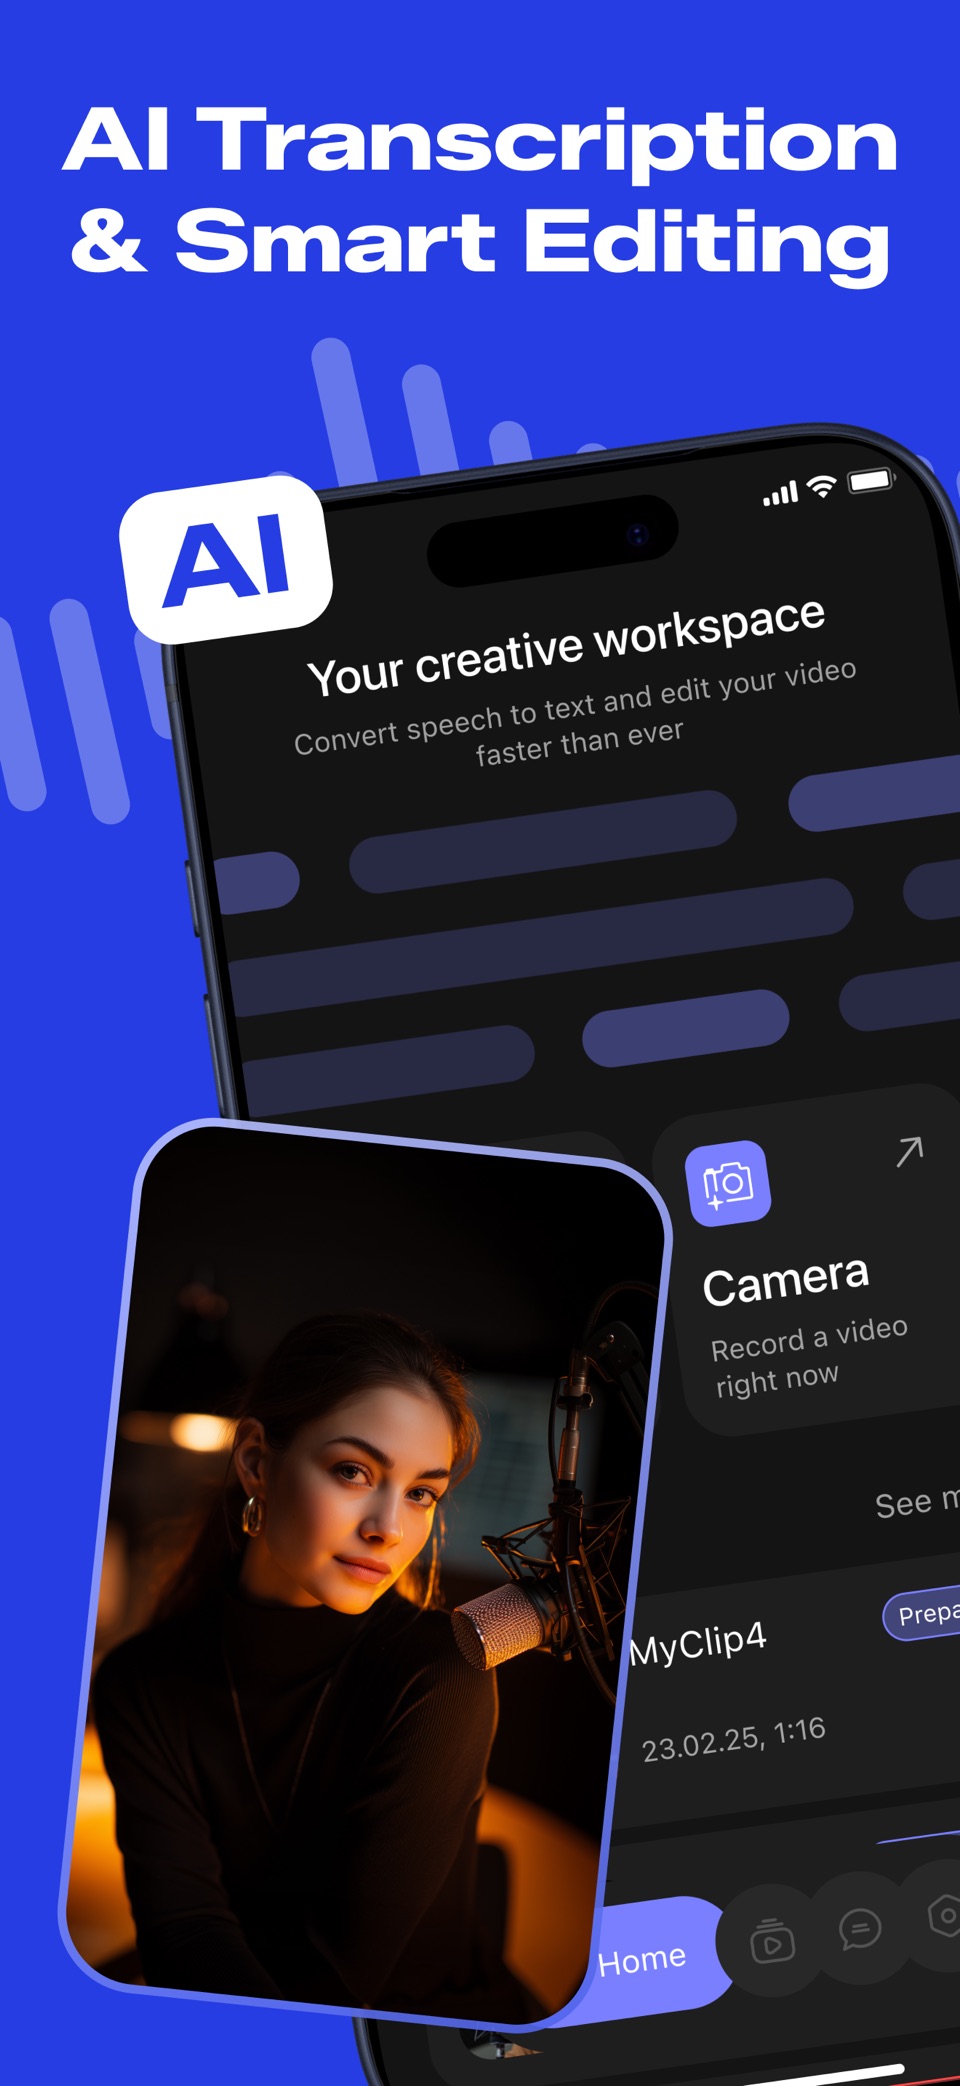Open the MyClip4 project

[698, 1643]
